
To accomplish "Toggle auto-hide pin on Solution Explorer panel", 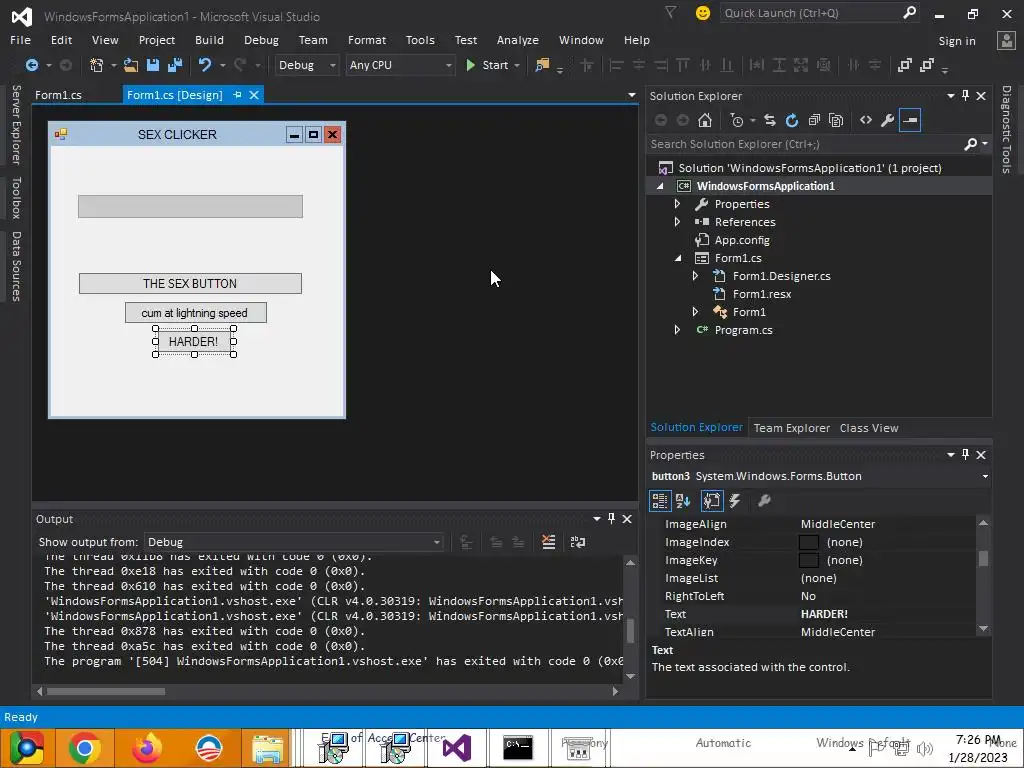I will point(965,95).
